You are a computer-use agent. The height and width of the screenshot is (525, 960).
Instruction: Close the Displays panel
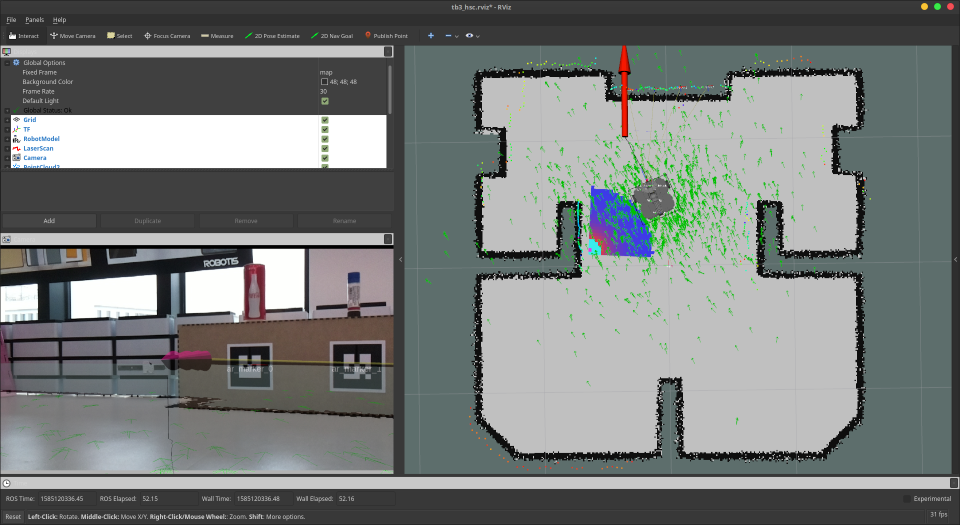pos(388,52)
